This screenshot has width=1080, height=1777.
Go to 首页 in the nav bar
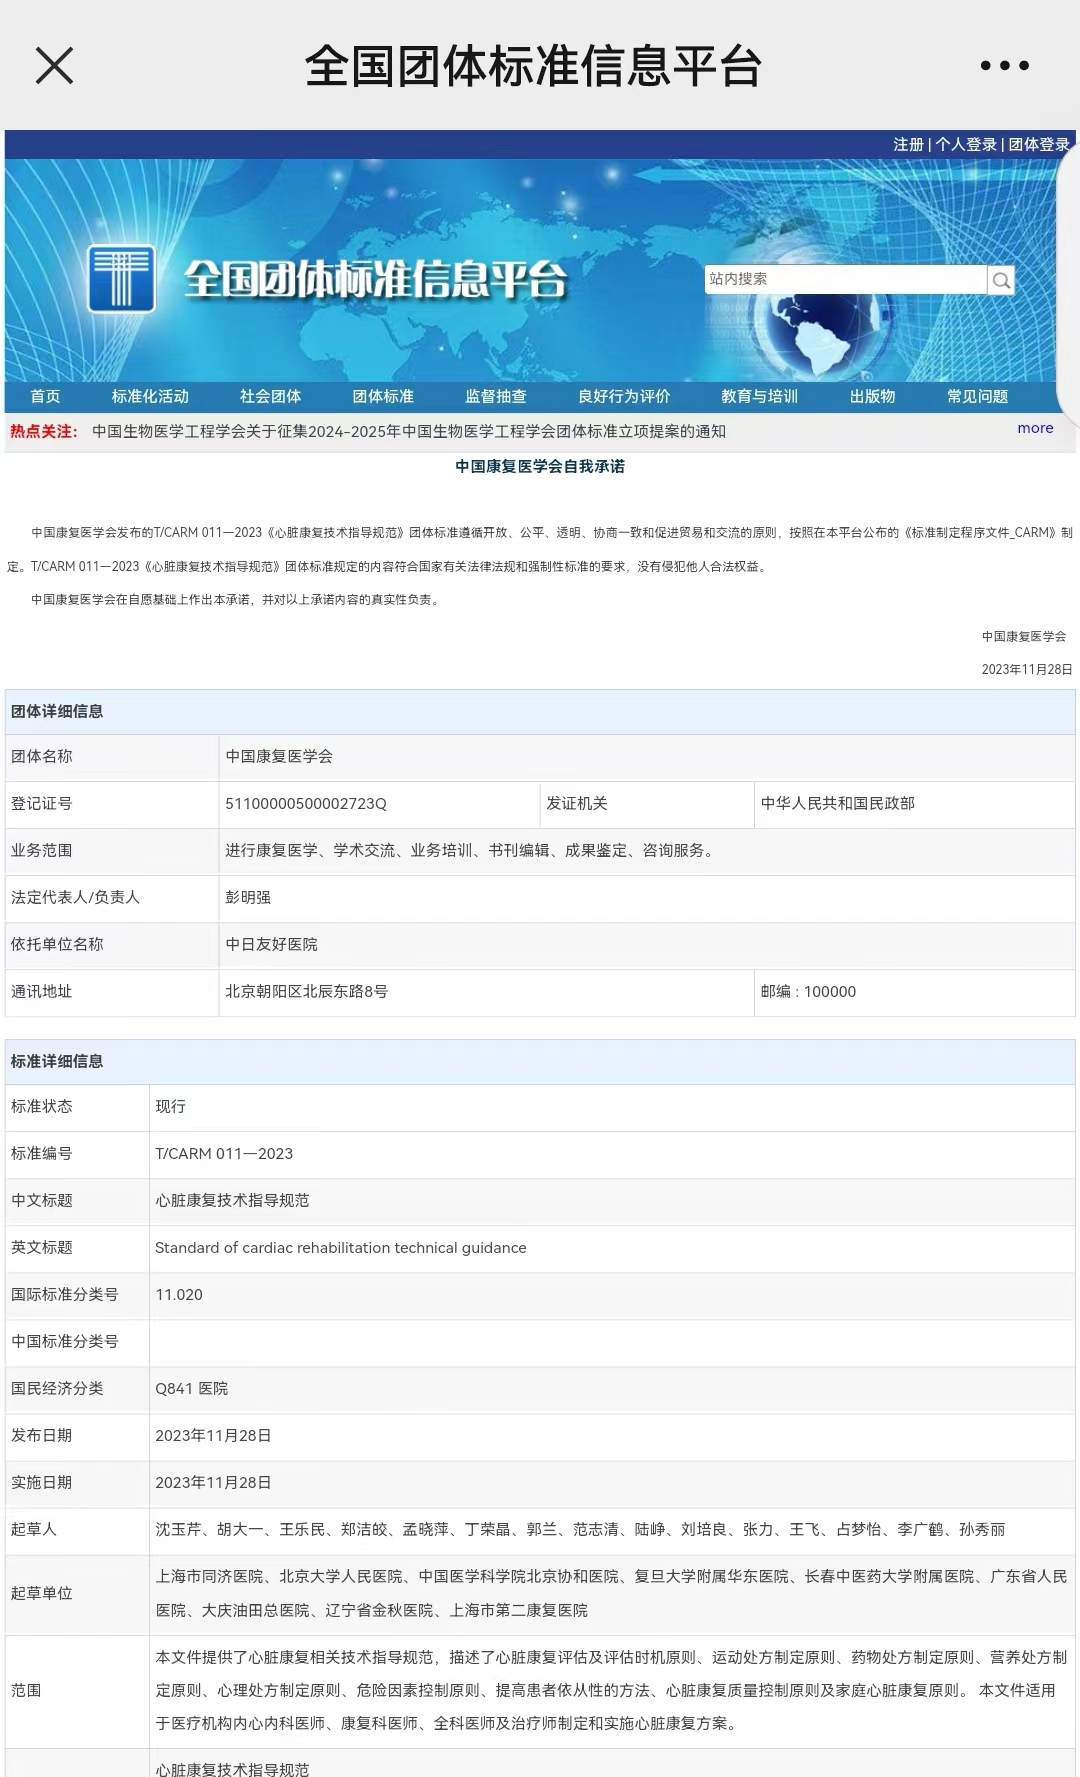[x=45, y=397]
